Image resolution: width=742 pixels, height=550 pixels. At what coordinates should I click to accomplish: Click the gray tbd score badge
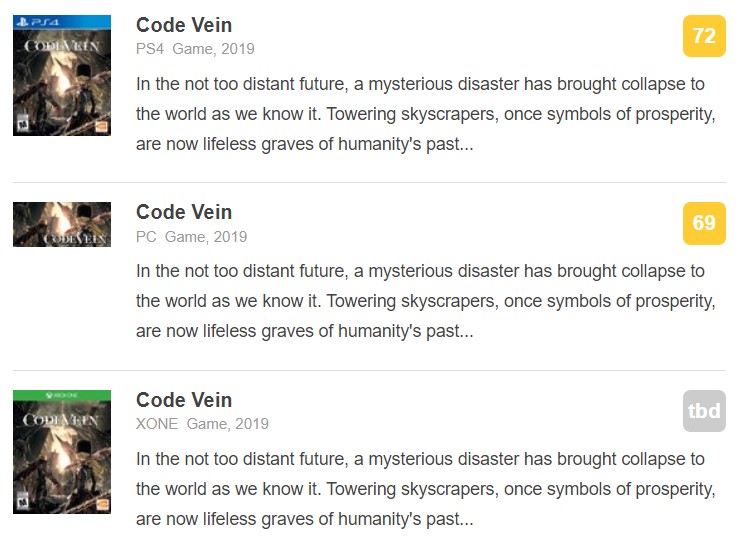704,411
